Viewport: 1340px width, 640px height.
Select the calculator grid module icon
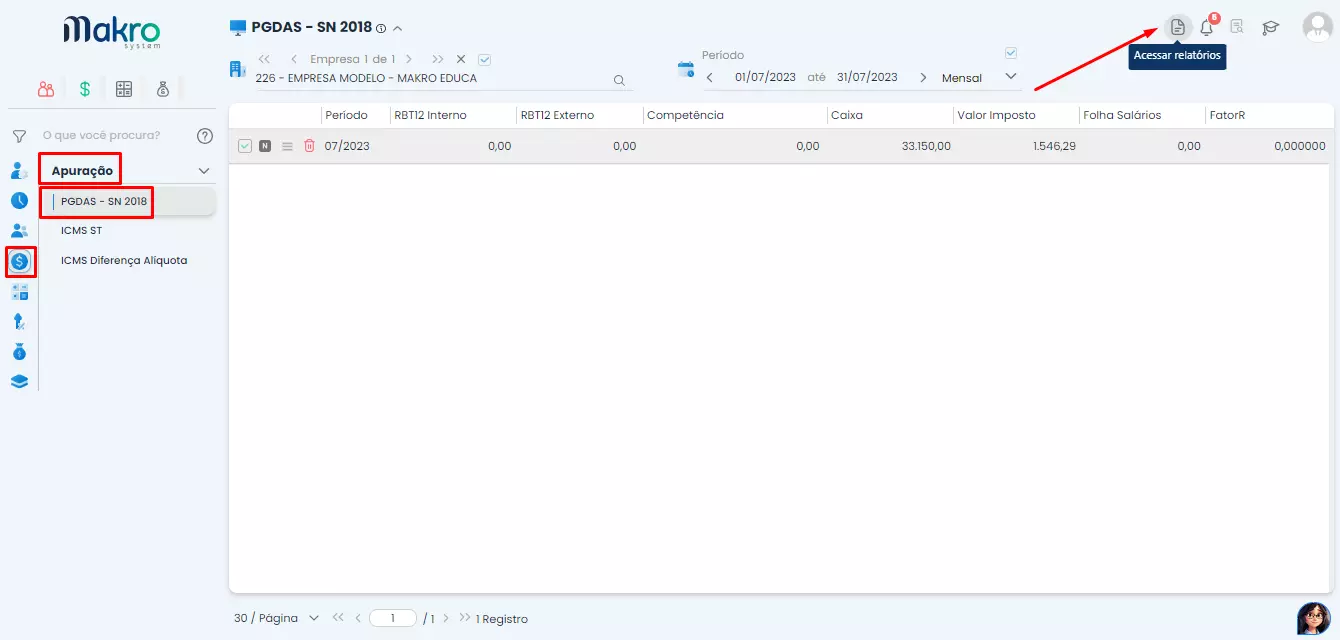pyautogui.click(x=124, y=89)
